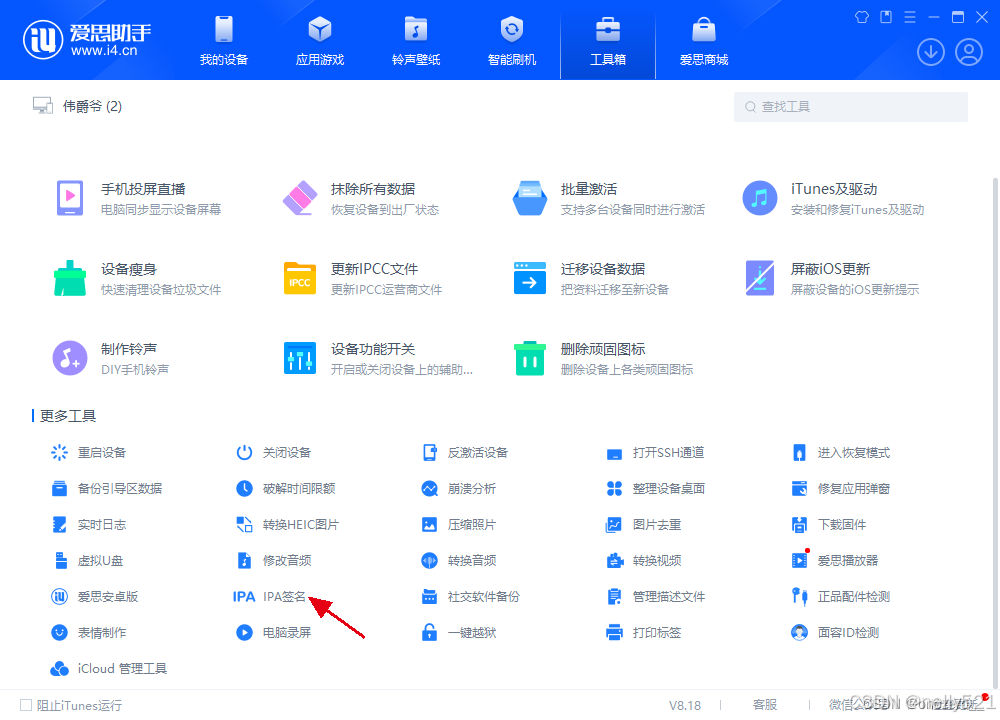
Task: Open 修改音频 tool
Action: [274, 561]
